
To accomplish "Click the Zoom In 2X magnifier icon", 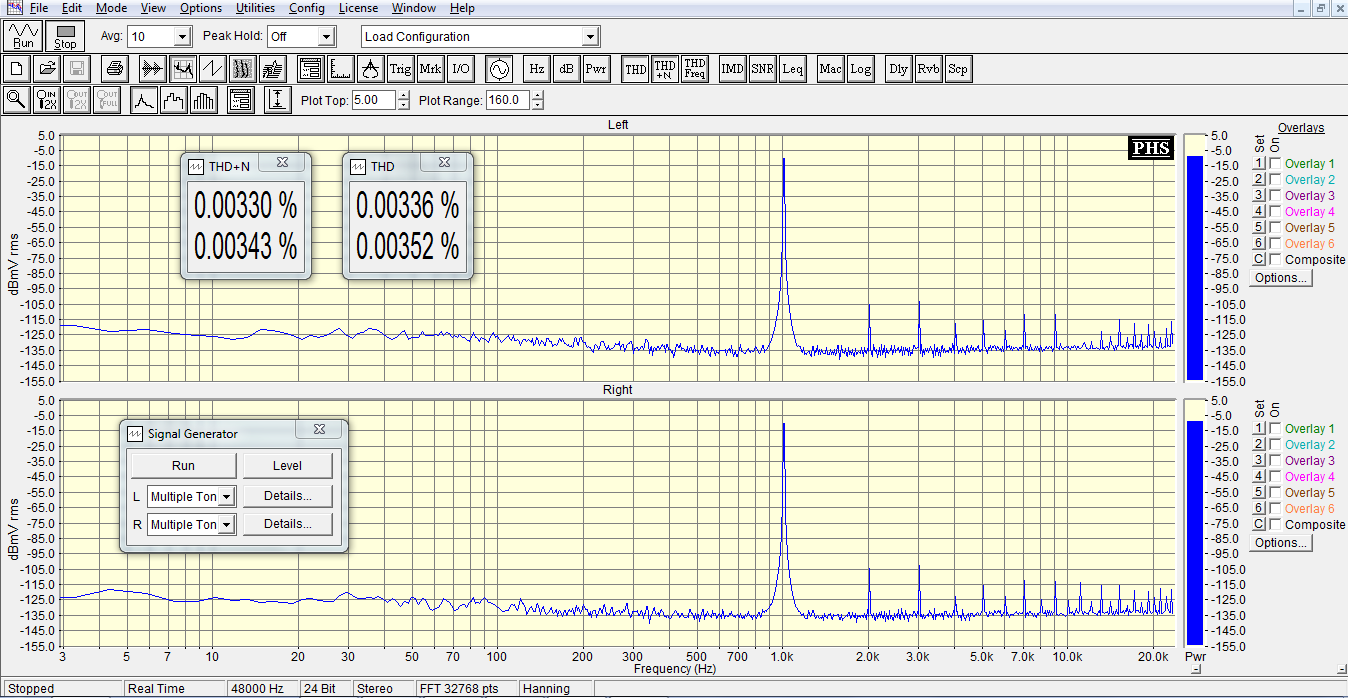I will click(x=46, y=100).
